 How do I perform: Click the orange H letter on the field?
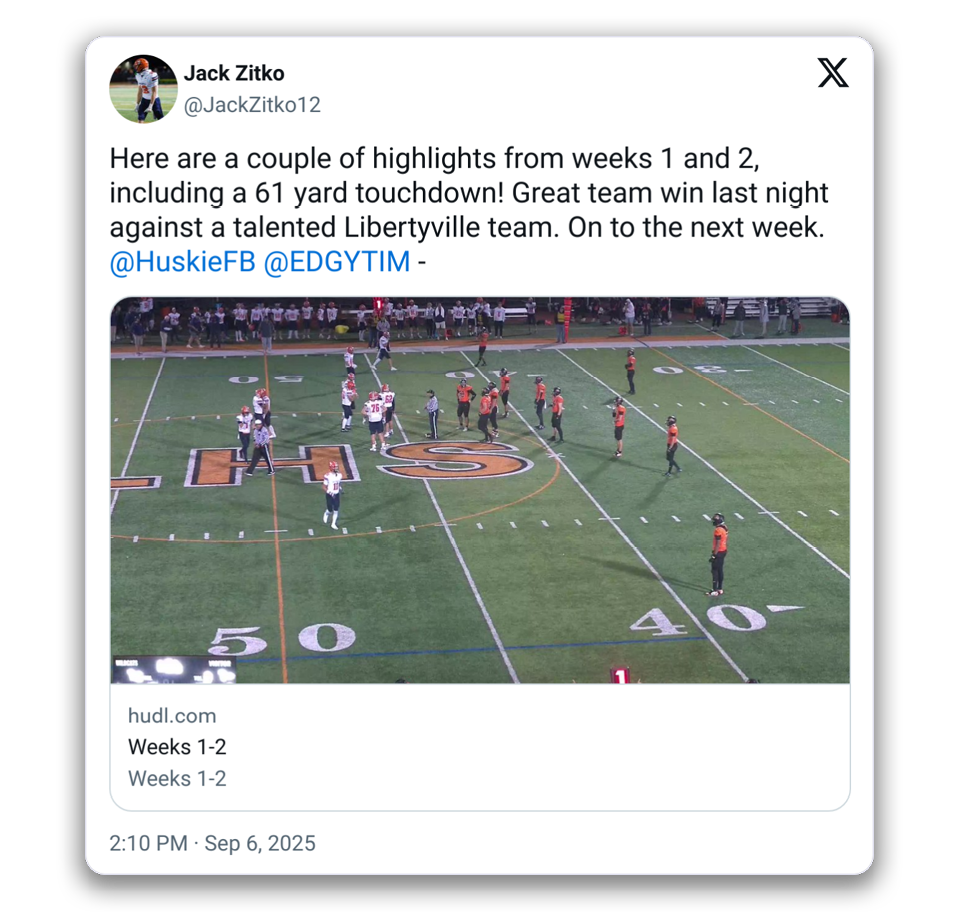point(272,466)
